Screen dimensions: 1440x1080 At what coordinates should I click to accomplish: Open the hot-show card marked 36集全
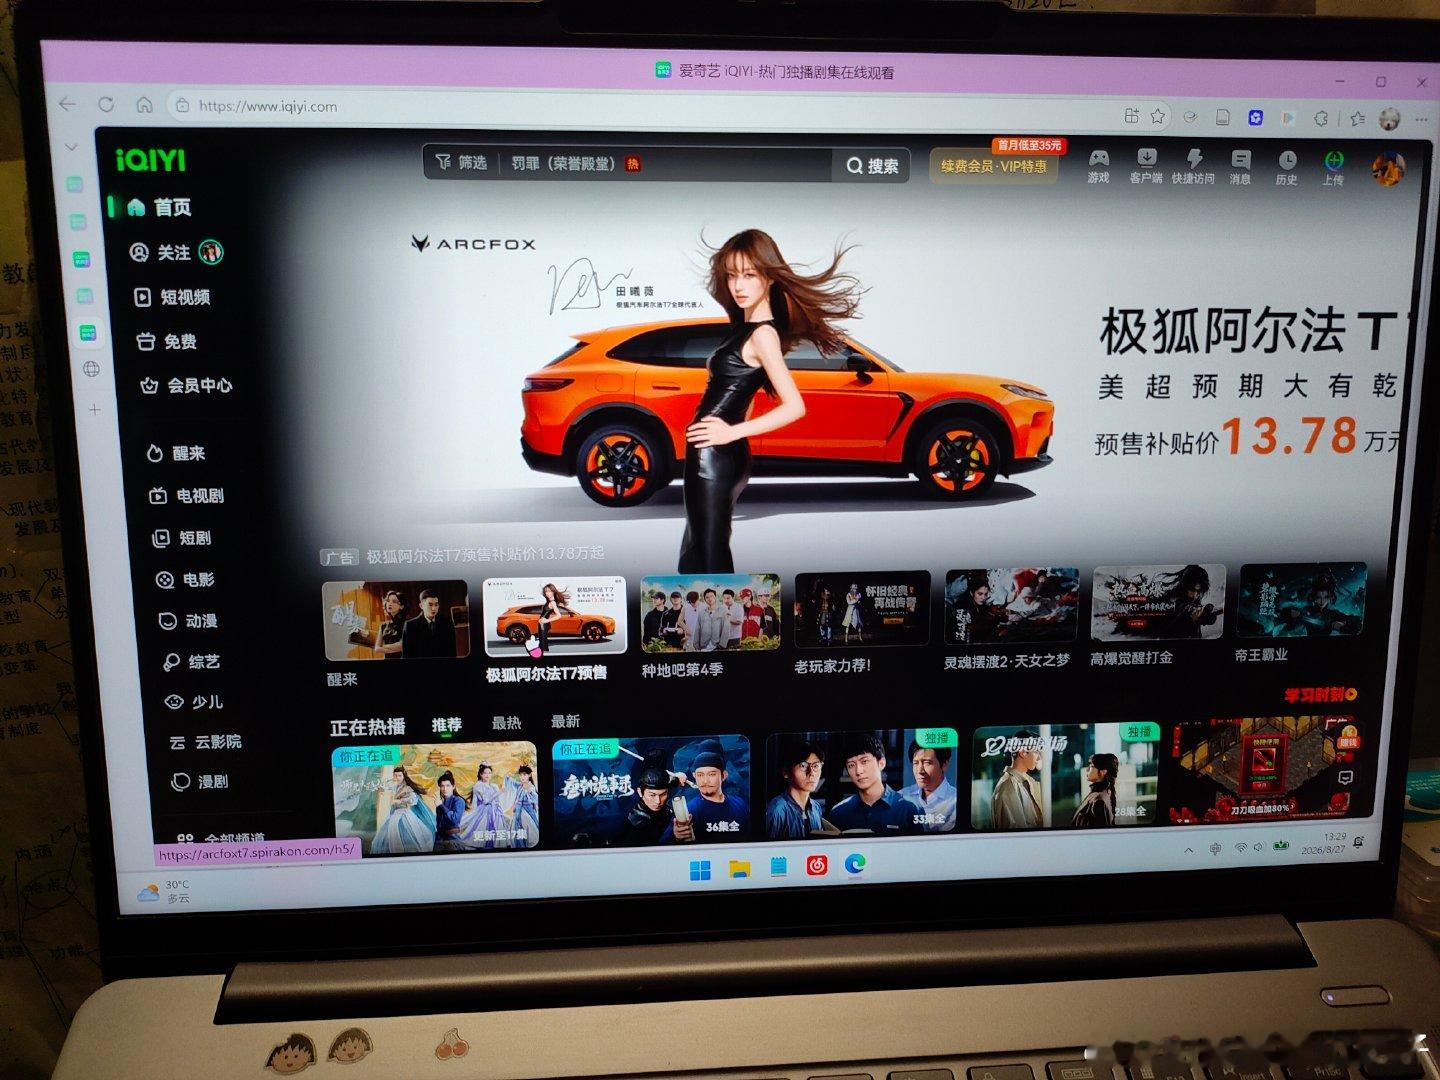[651, 790]
